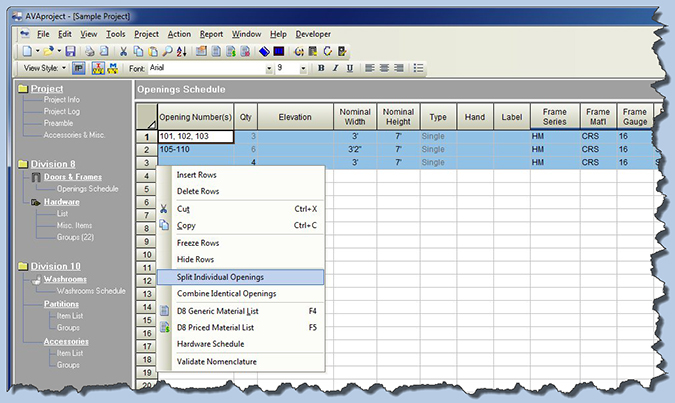
Task: Open the font size dropdown
Action: [x=303, y=68]
